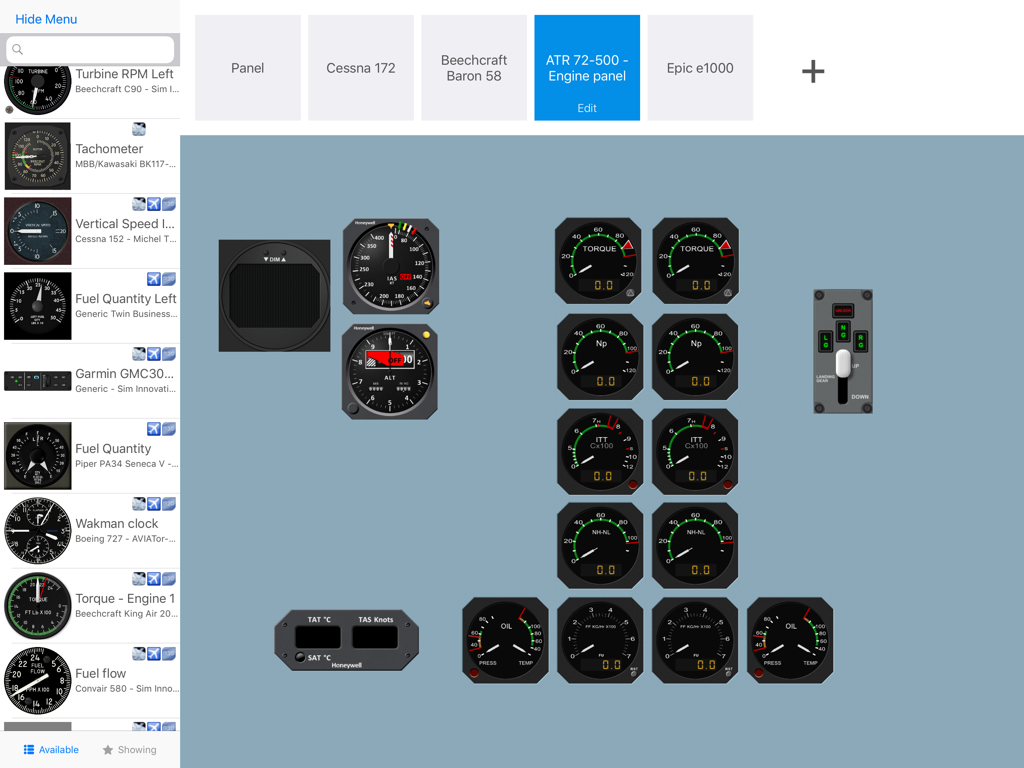Select the Epic e1000 panel
Screen dimensions: 1024x768
tap(700, 67)
